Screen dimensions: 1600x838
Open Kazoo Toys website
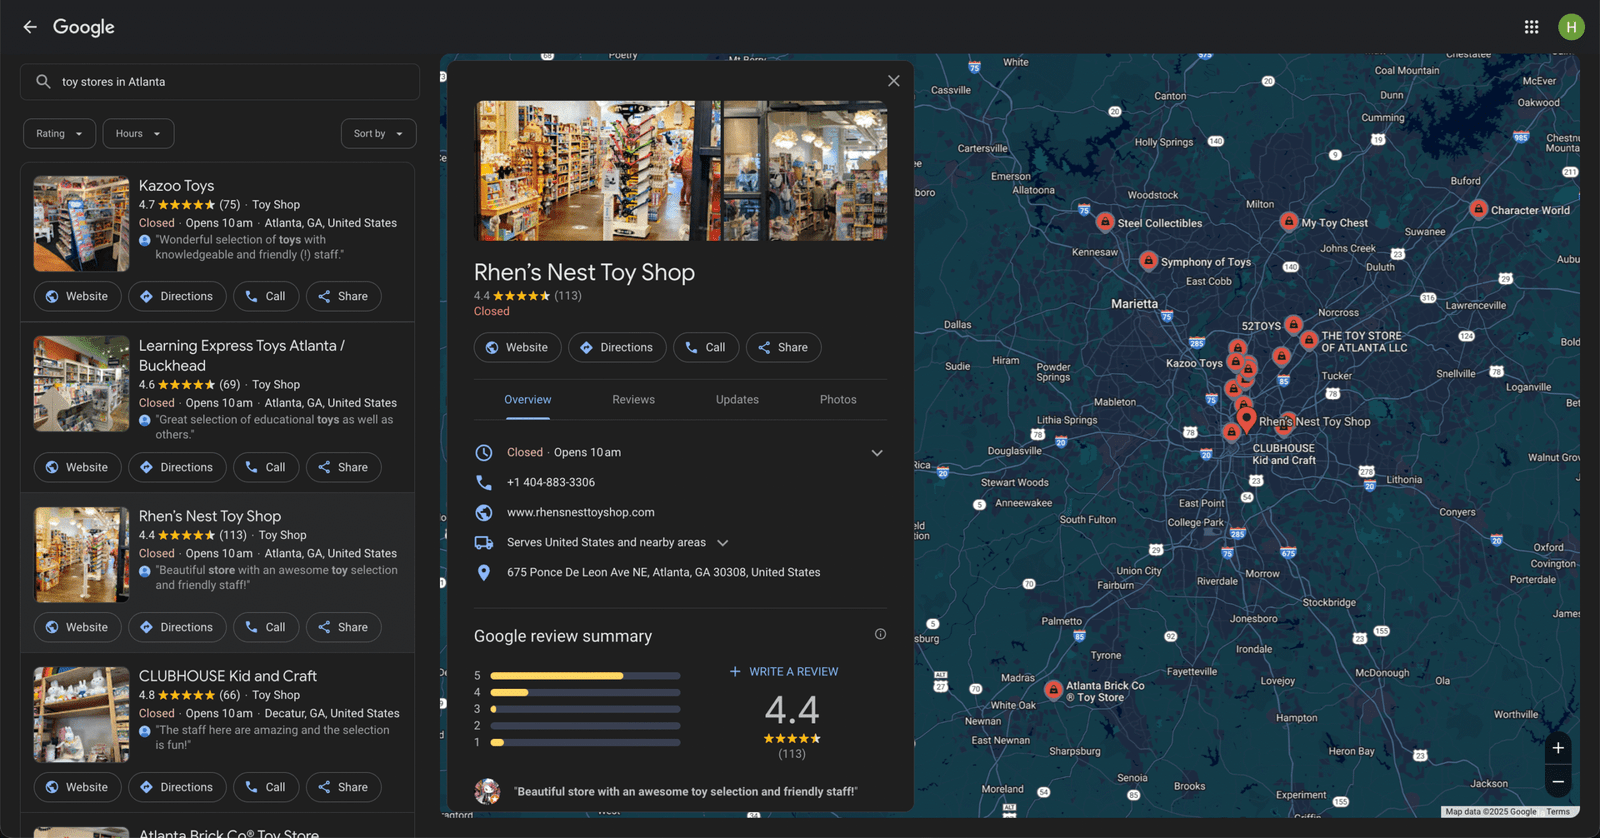pyautogui.click(x=78, y=296)
